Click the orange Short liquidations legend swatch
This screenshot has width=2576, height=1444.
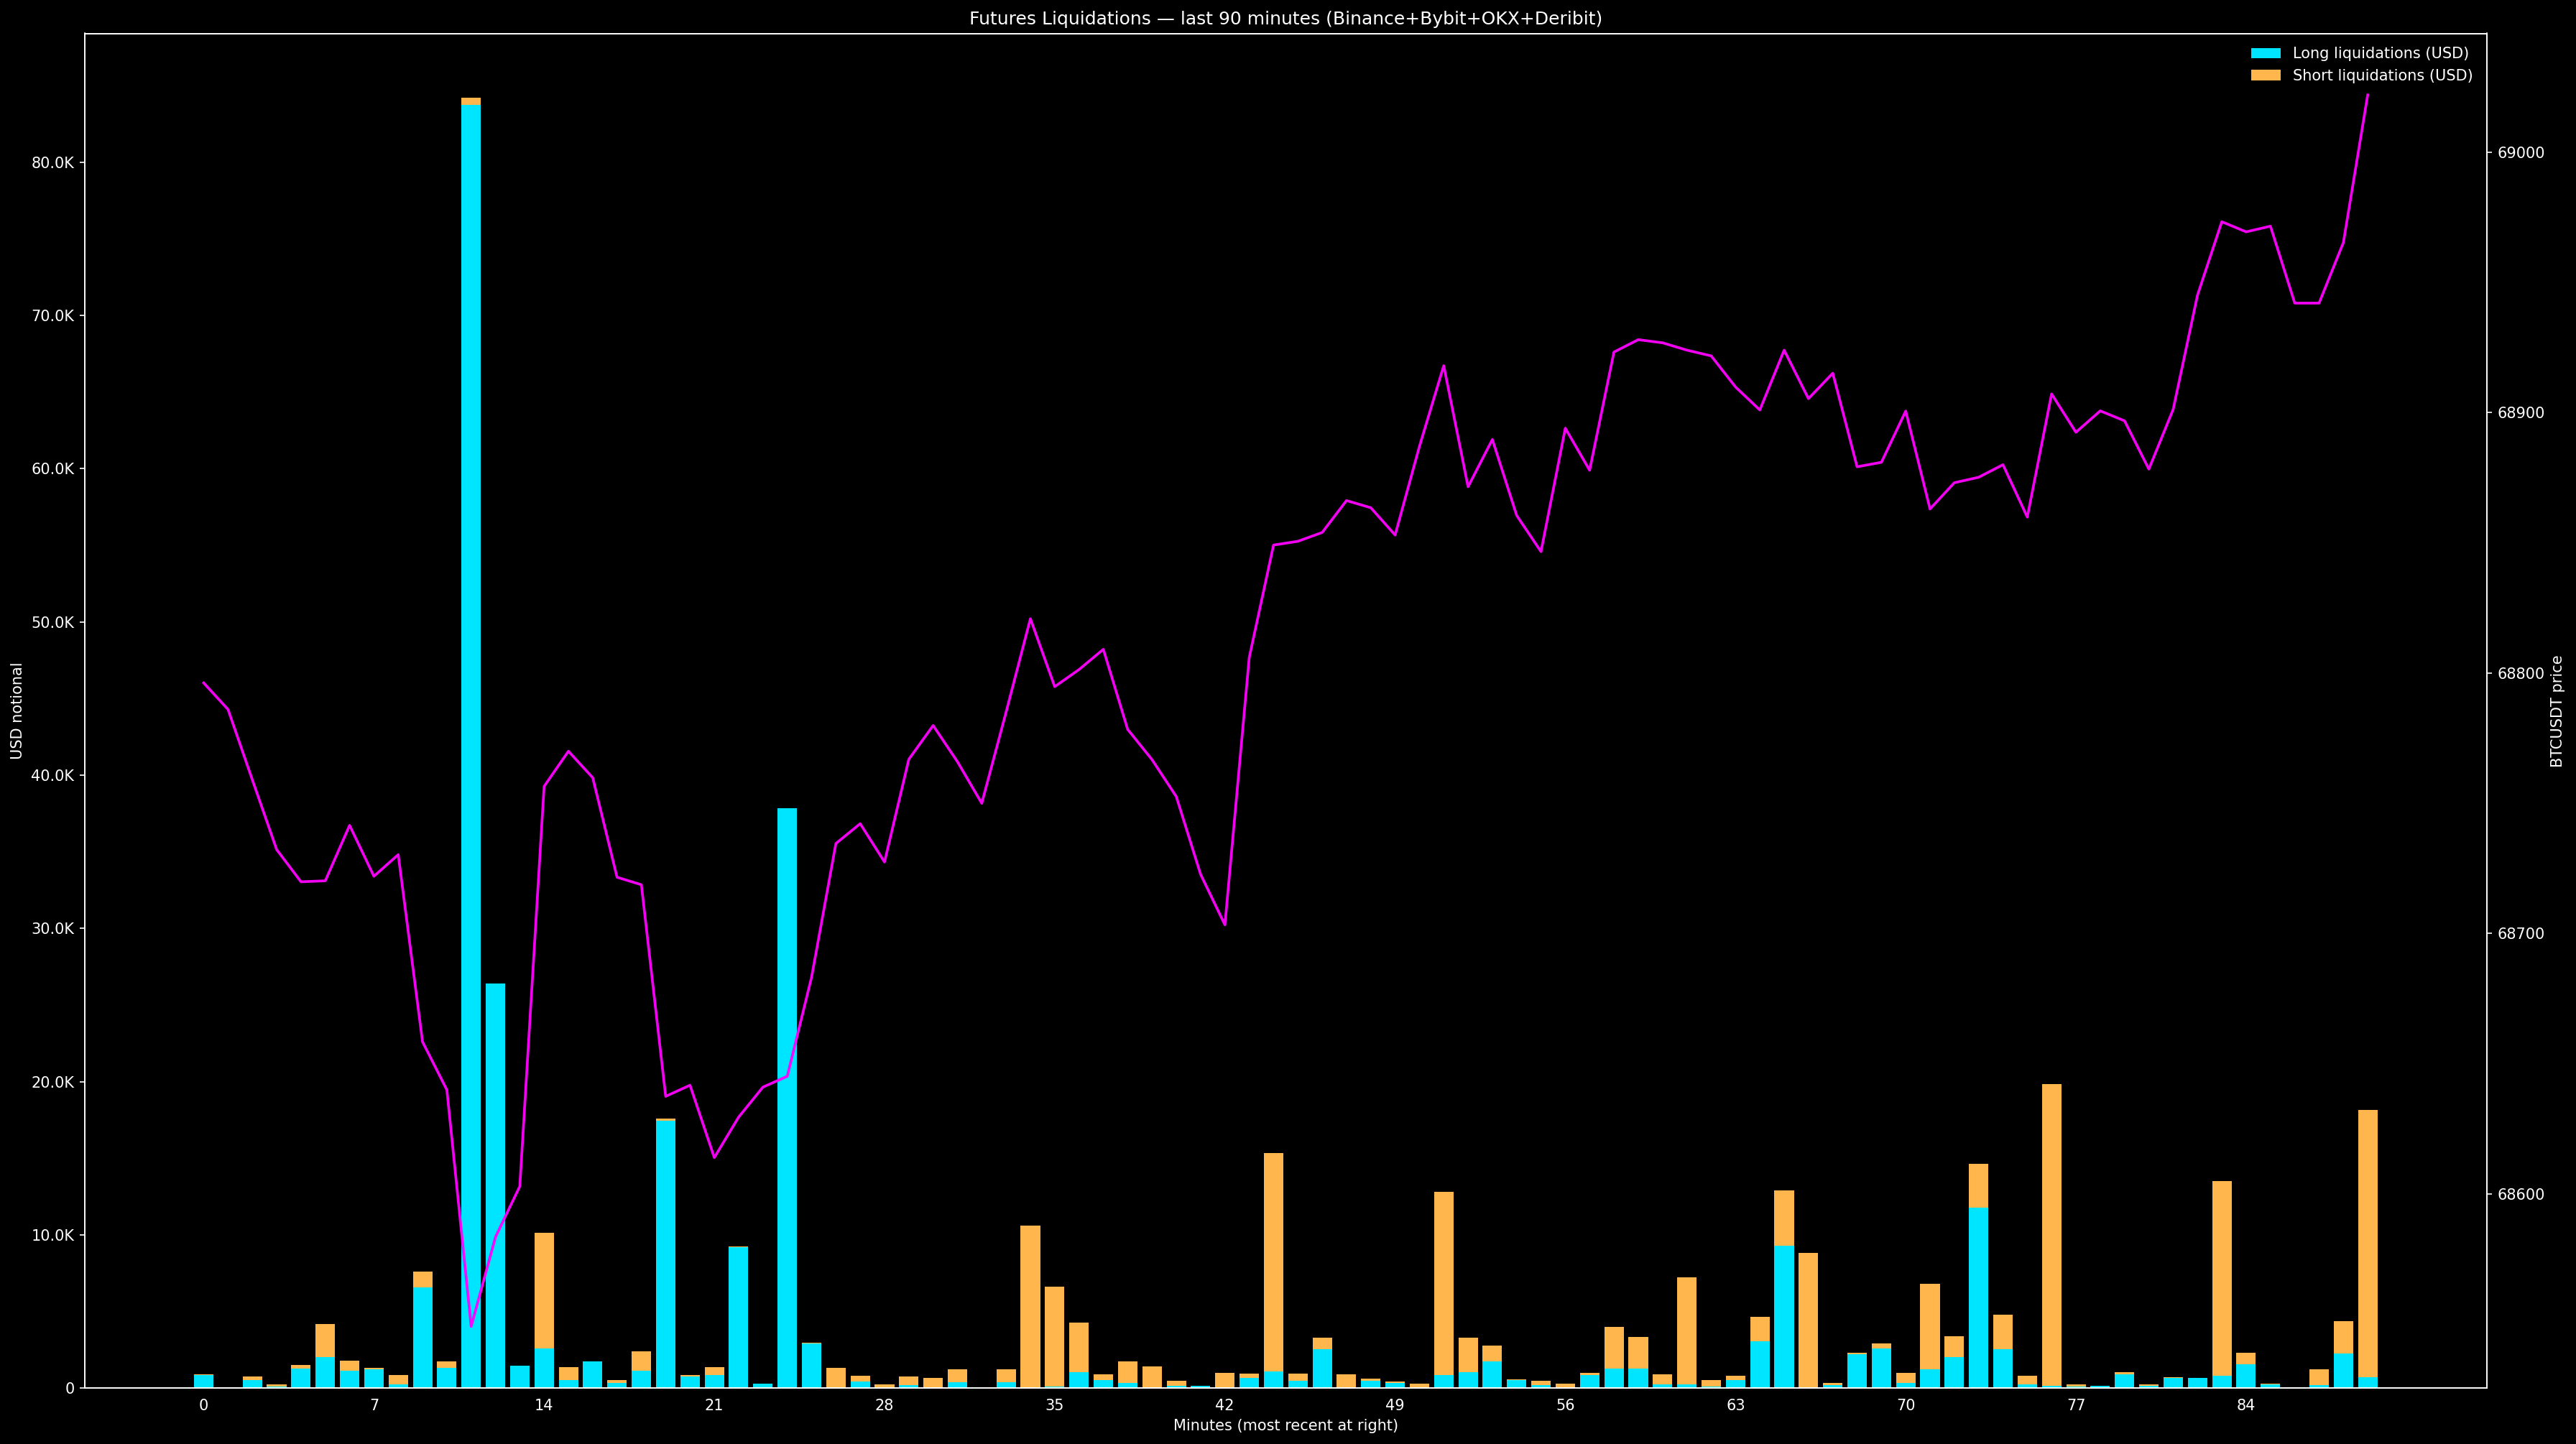coord(2266,76)
